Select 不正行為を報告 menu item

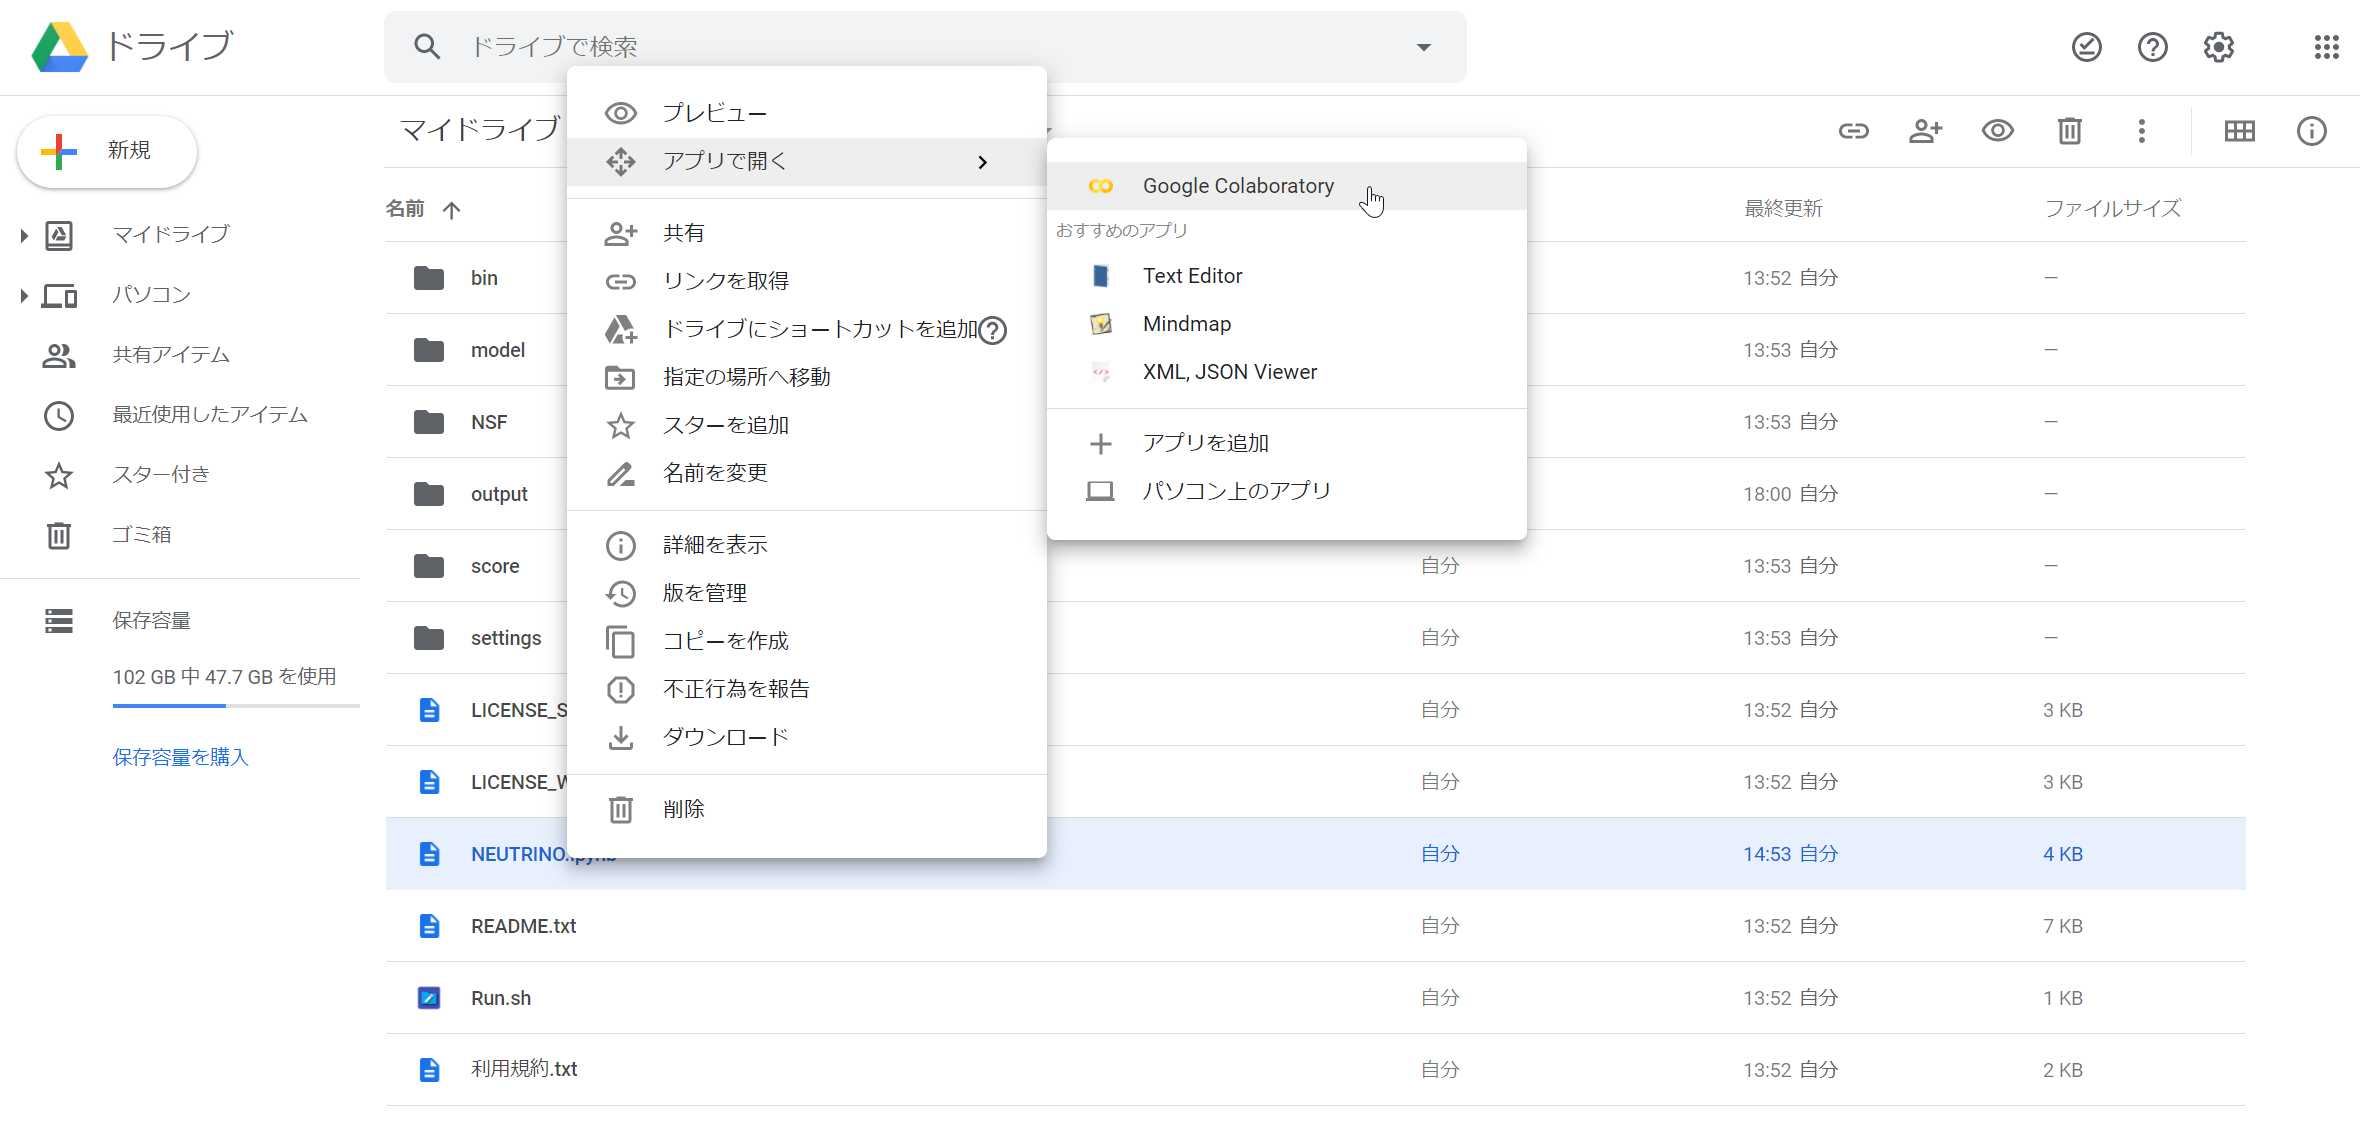point(807,689)
